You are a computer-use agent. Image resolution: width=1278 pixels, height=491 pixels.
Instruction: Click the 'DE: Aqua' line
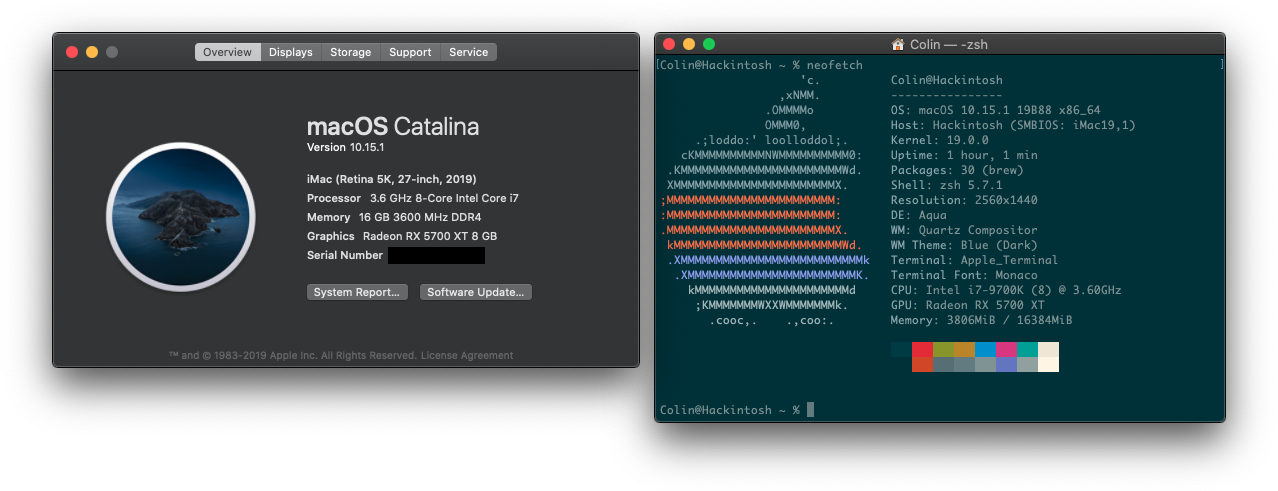[x=919, y=215]
